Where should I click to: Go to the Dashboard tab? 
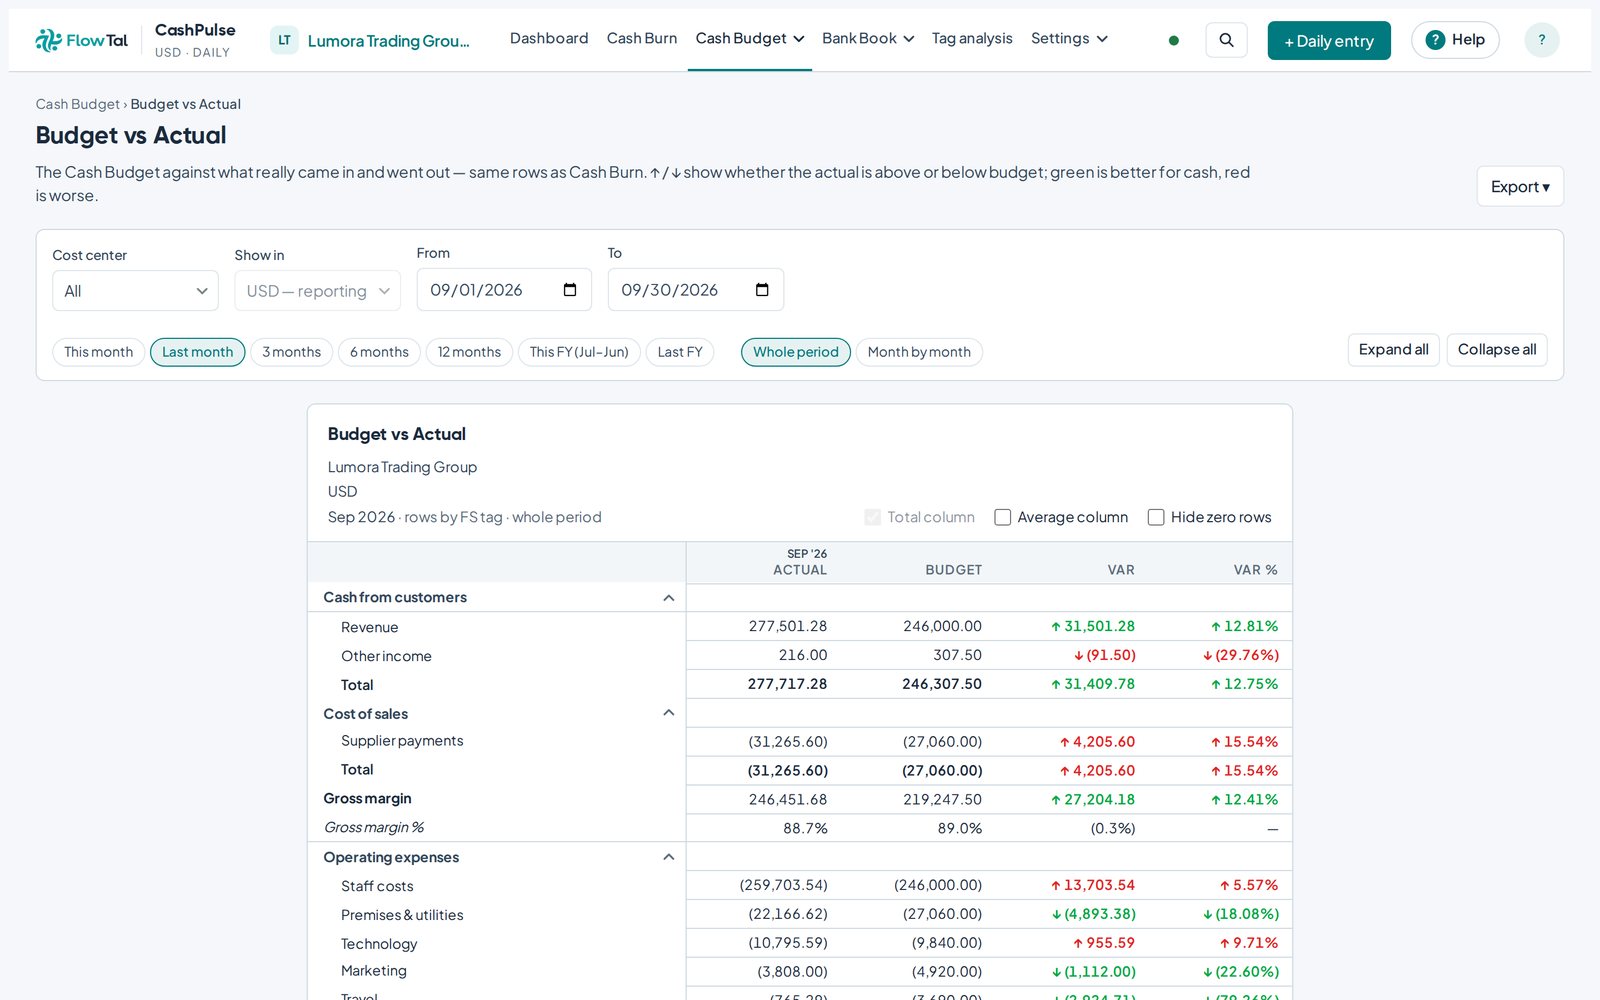[549, 39]
